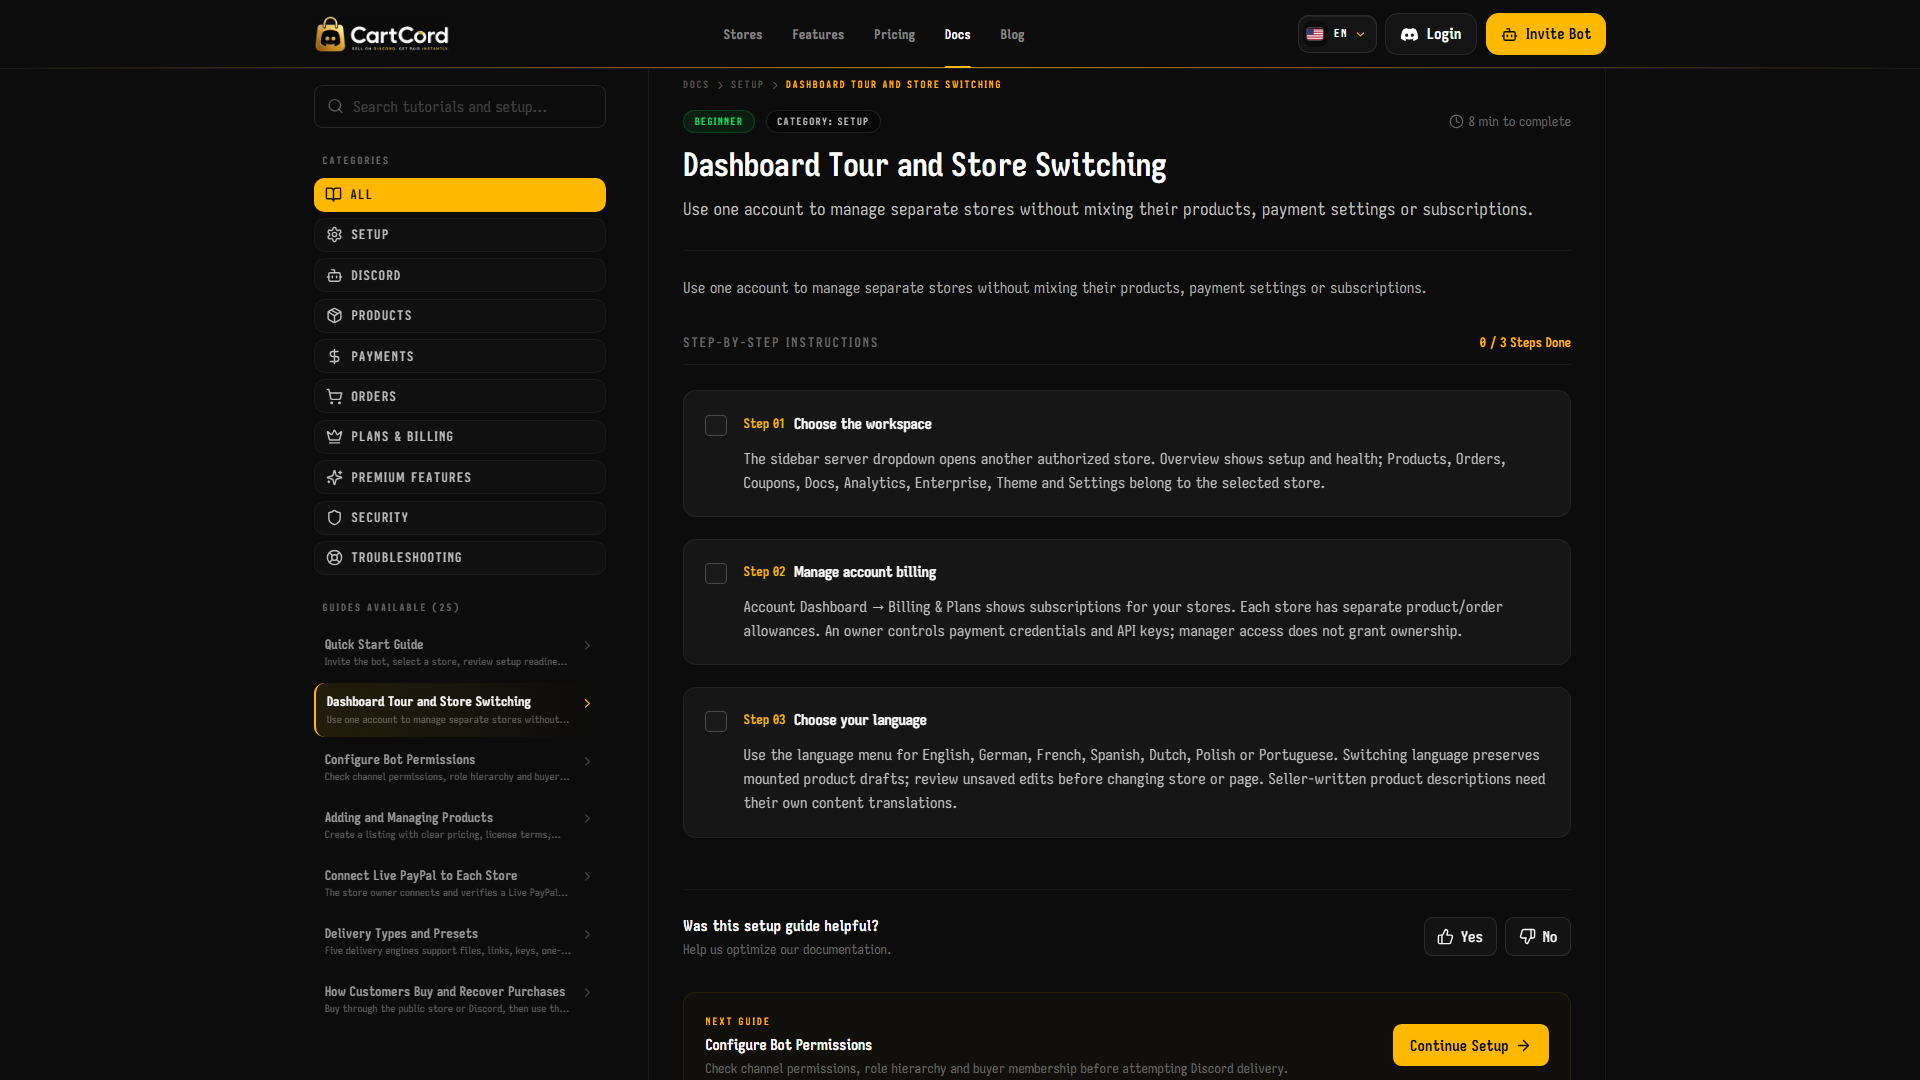Image resolution: width=1920 pixels, height=1080 pixels.
Task: Click the Invite Bot button
Action: click(1545, 34)
